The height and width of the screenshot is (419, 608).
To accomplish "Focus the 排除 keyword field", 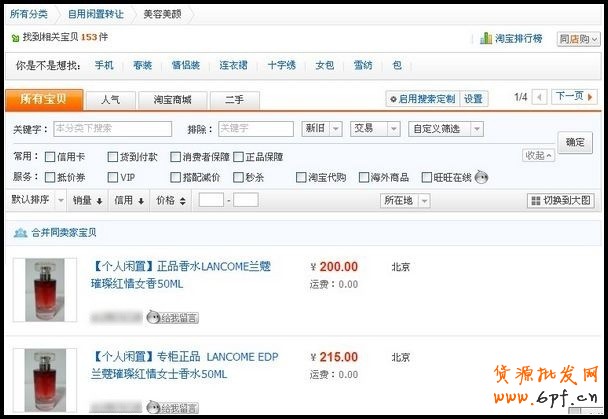I will click(256, 129).
